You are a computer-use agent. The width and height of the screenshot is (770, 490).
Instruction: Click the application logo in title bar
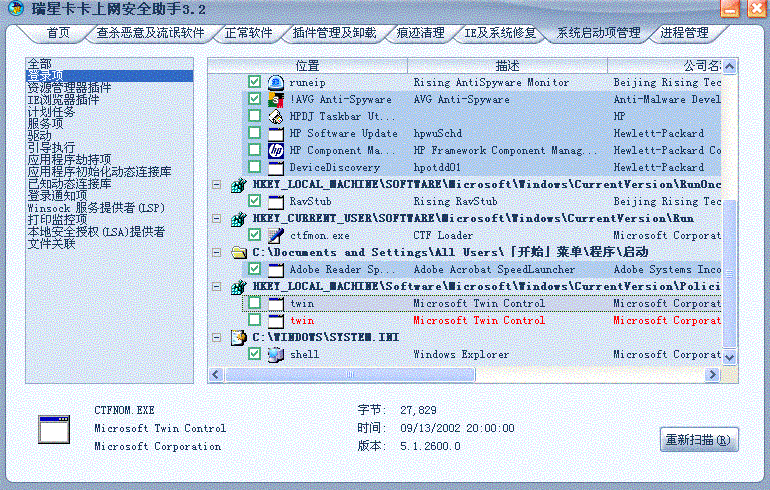16,8
